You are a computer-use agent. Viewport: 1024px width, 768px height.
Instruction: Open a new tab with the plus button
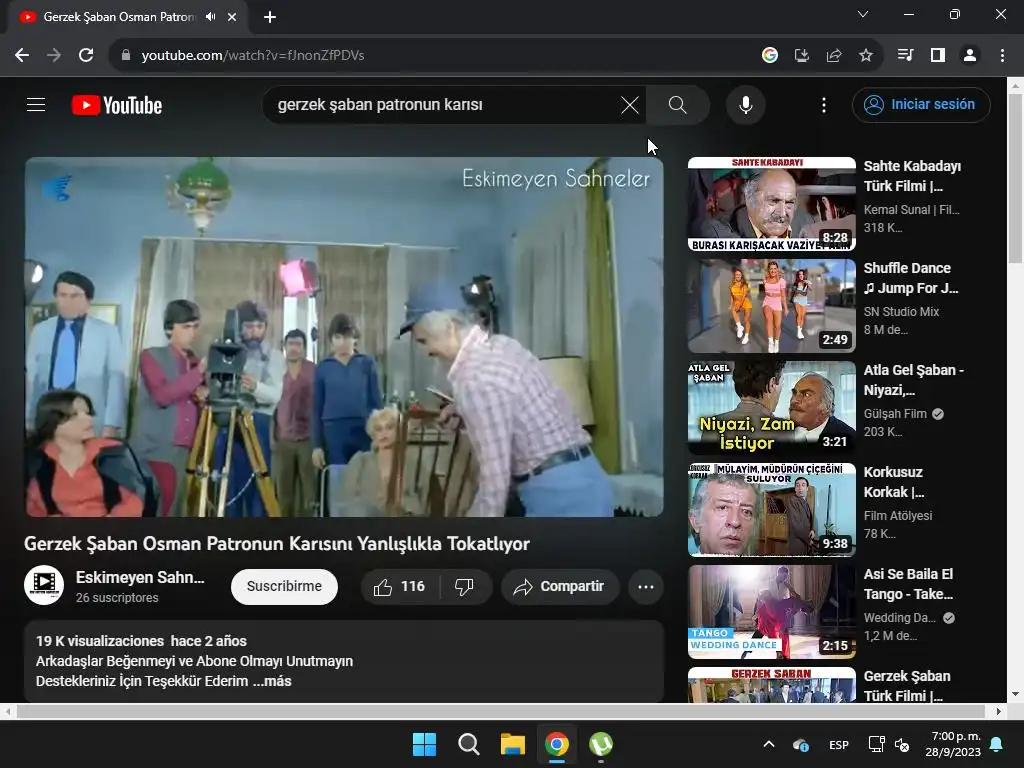(x=270, y=17)
